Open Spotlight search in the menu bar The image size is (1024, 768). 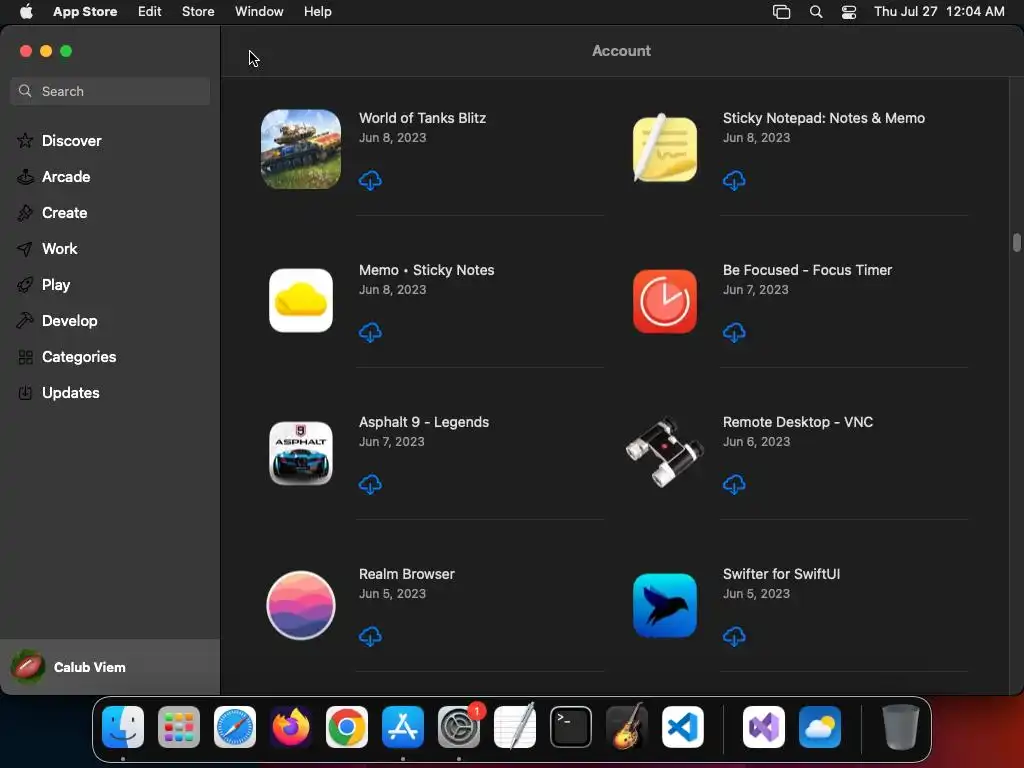(x=816, y=12)
